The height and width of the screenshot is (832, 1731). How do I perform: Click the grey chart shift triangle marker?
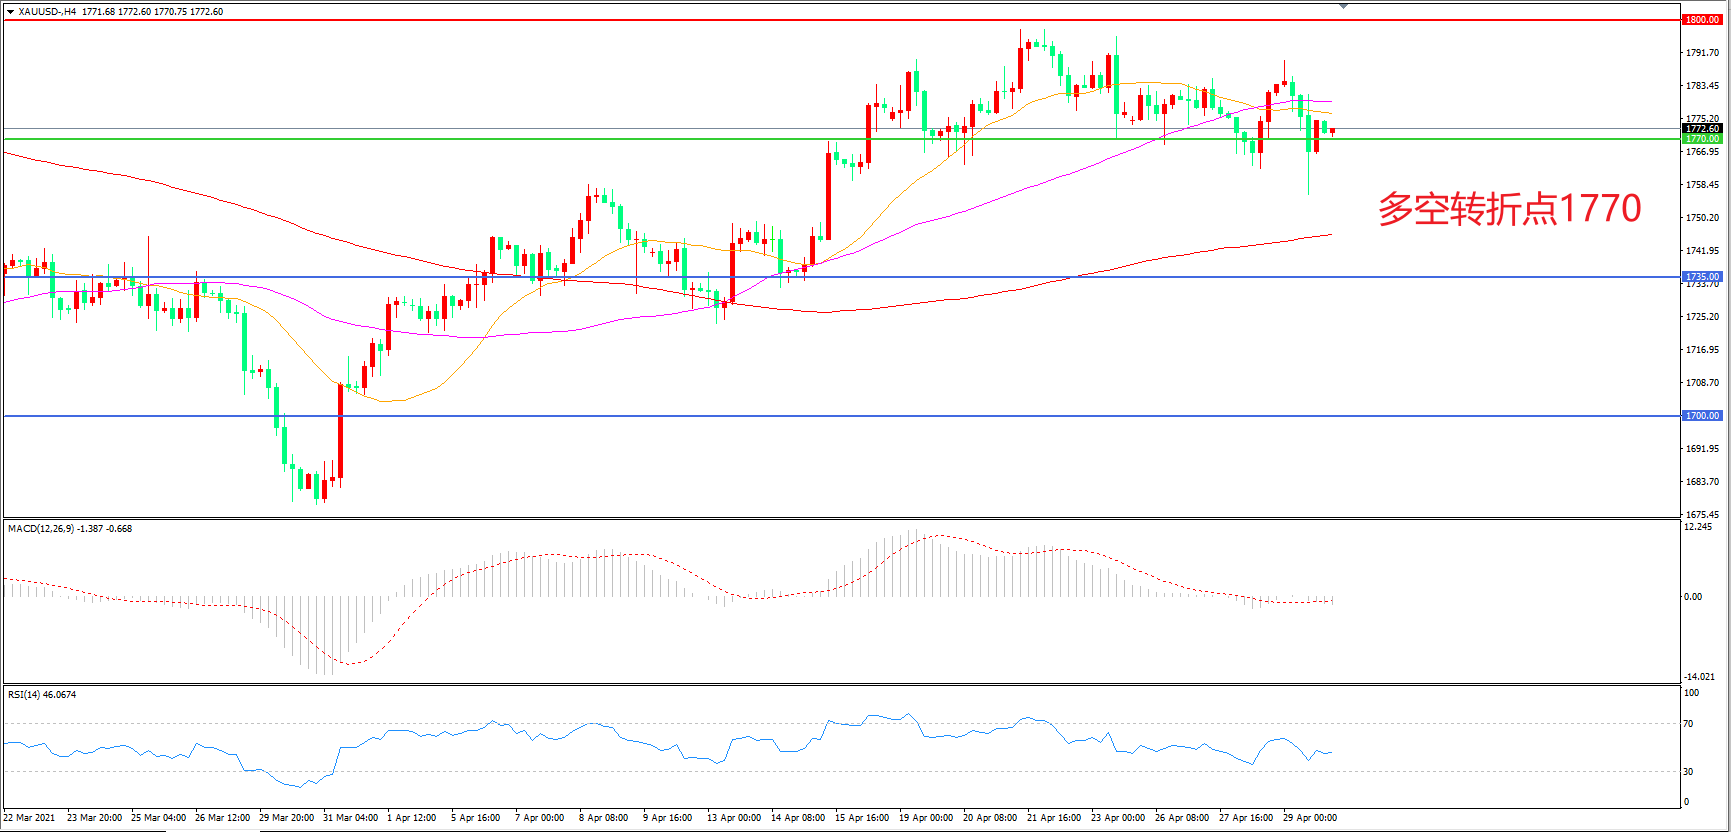click(1345, 6)
